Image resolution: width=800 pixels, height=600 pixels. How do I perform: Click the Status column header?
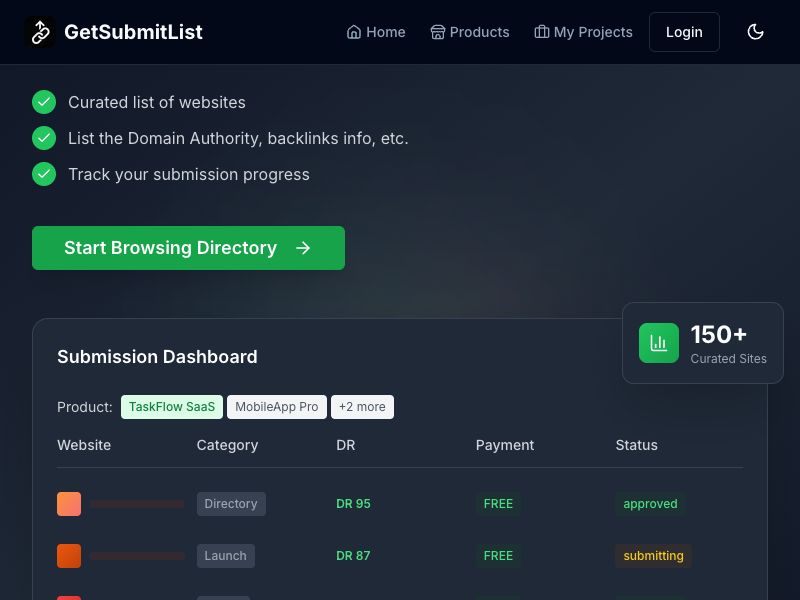pos(637,445)
